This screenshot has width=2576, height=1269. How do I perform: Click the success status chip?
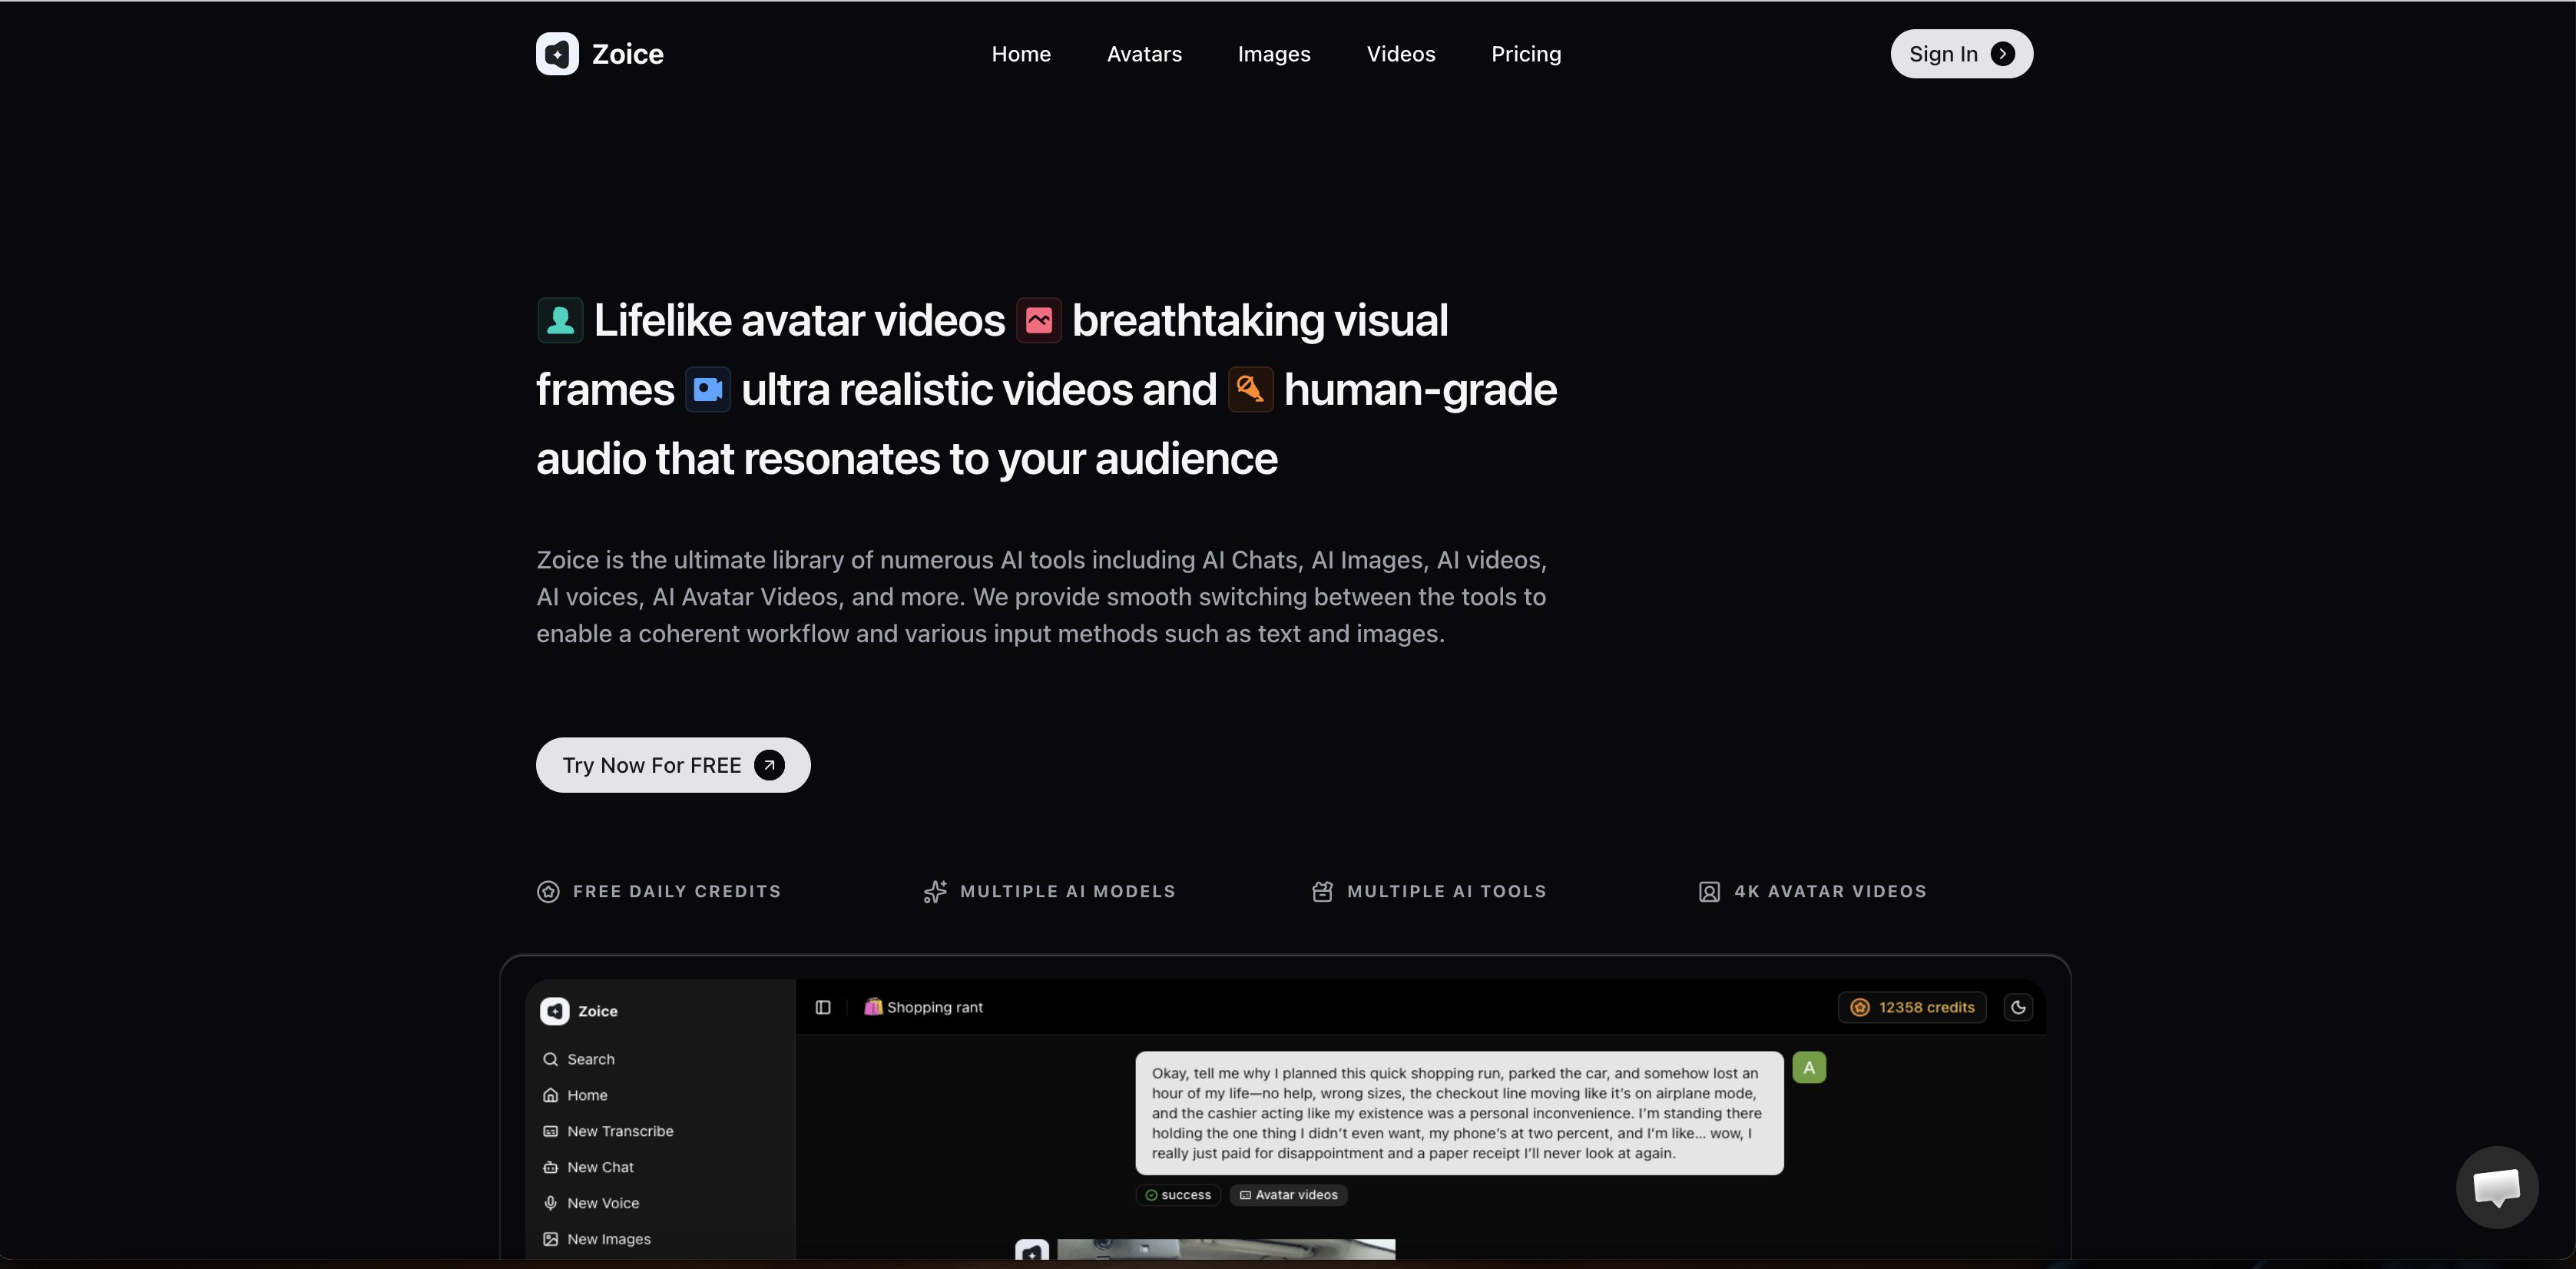1177,1195
